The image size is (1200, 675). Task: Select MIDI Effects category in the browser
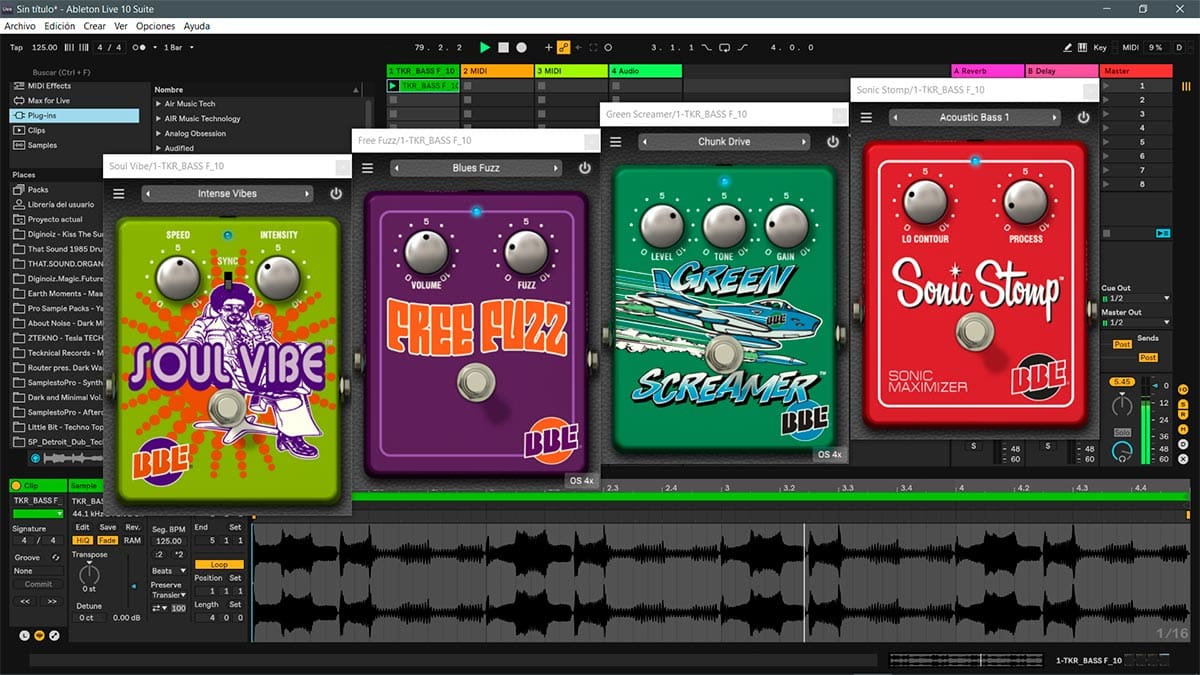75,86
